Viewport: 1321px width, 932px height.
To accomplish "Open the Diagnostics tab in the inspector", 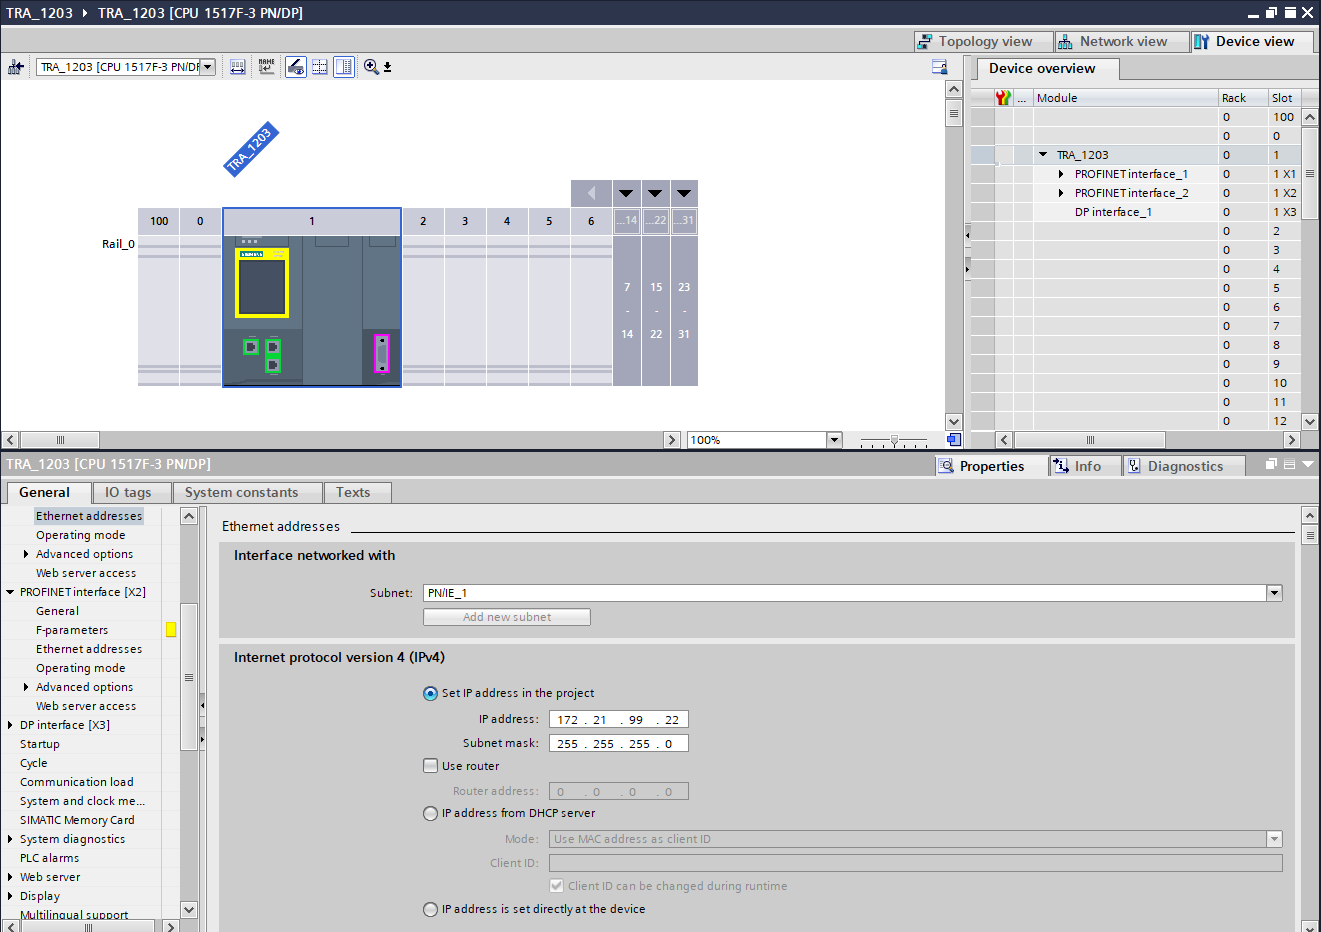I will [1184, 466].
